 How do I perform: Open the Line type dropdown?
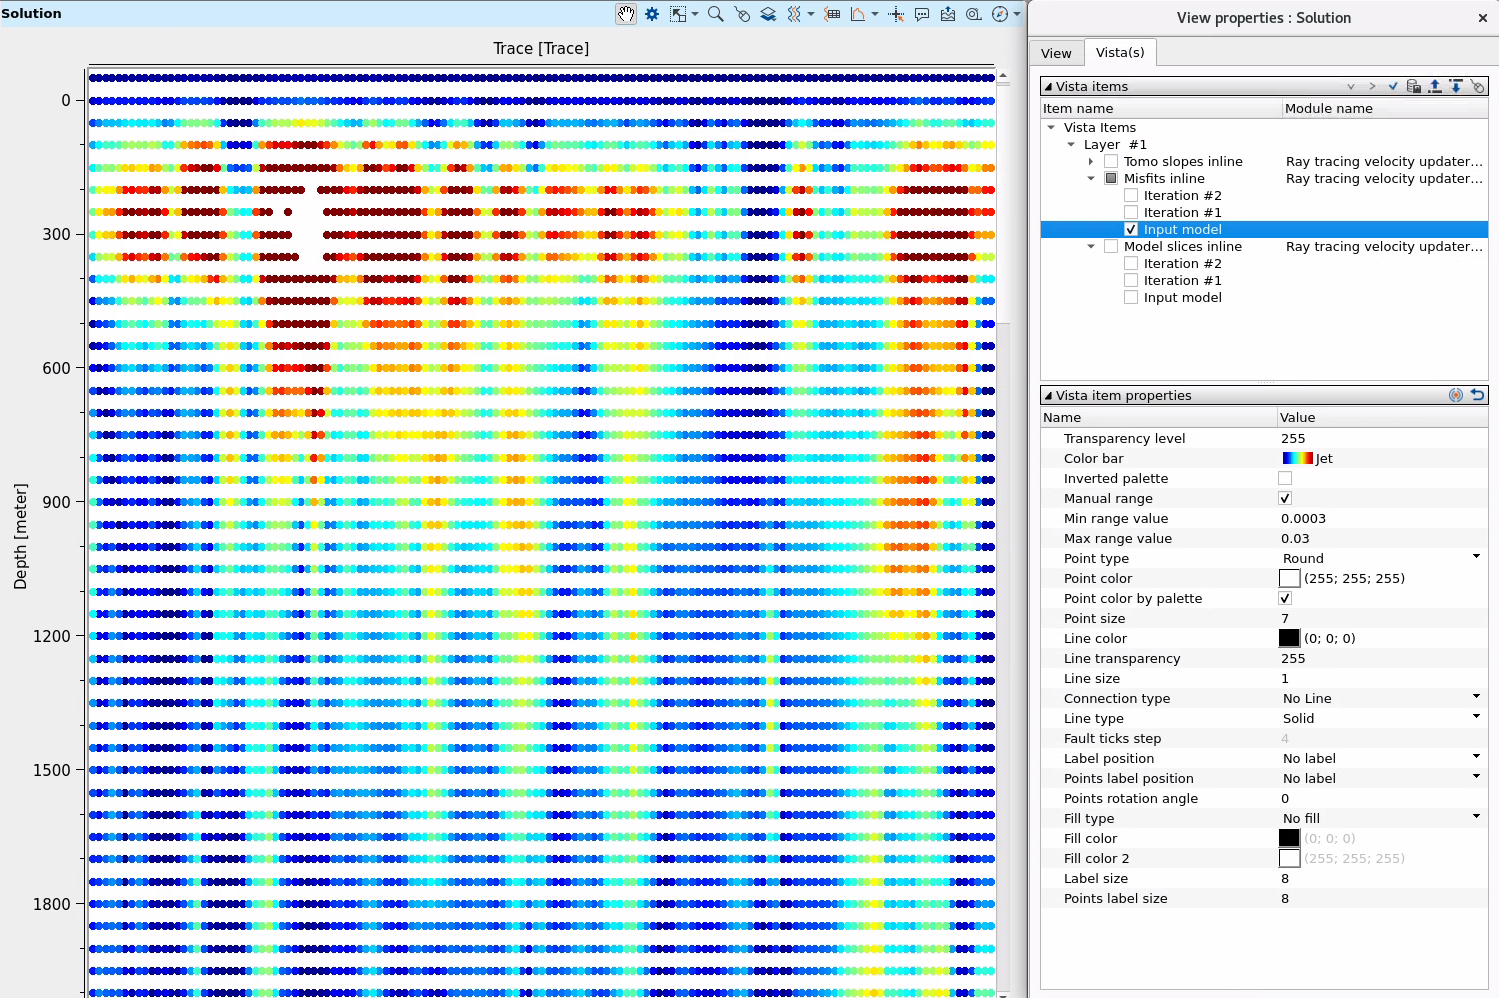pyautogui.click(x=1383, y=718)
